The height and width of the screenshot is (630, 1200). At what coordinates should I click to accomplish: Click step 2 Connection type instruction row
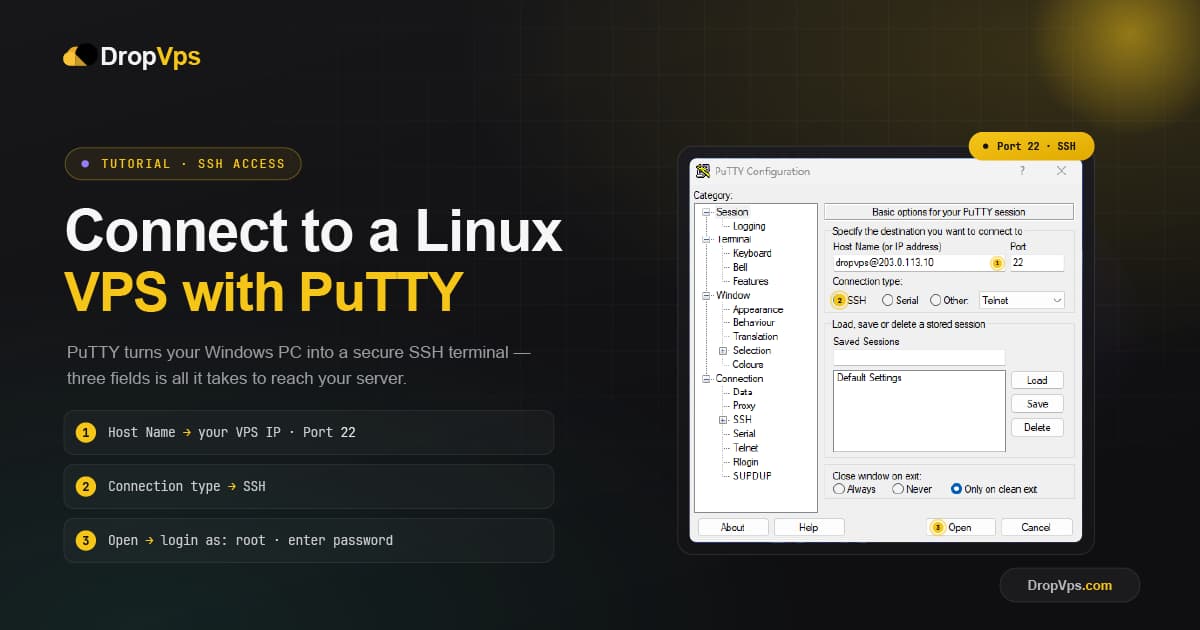[x=308, y=486]
